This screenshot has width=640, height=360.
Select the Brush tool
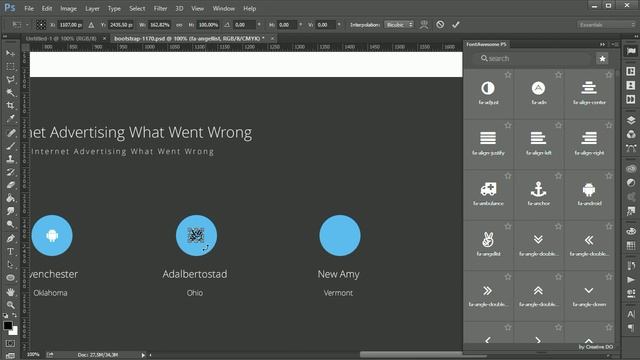pyautogui.click(x=10, y=146)
